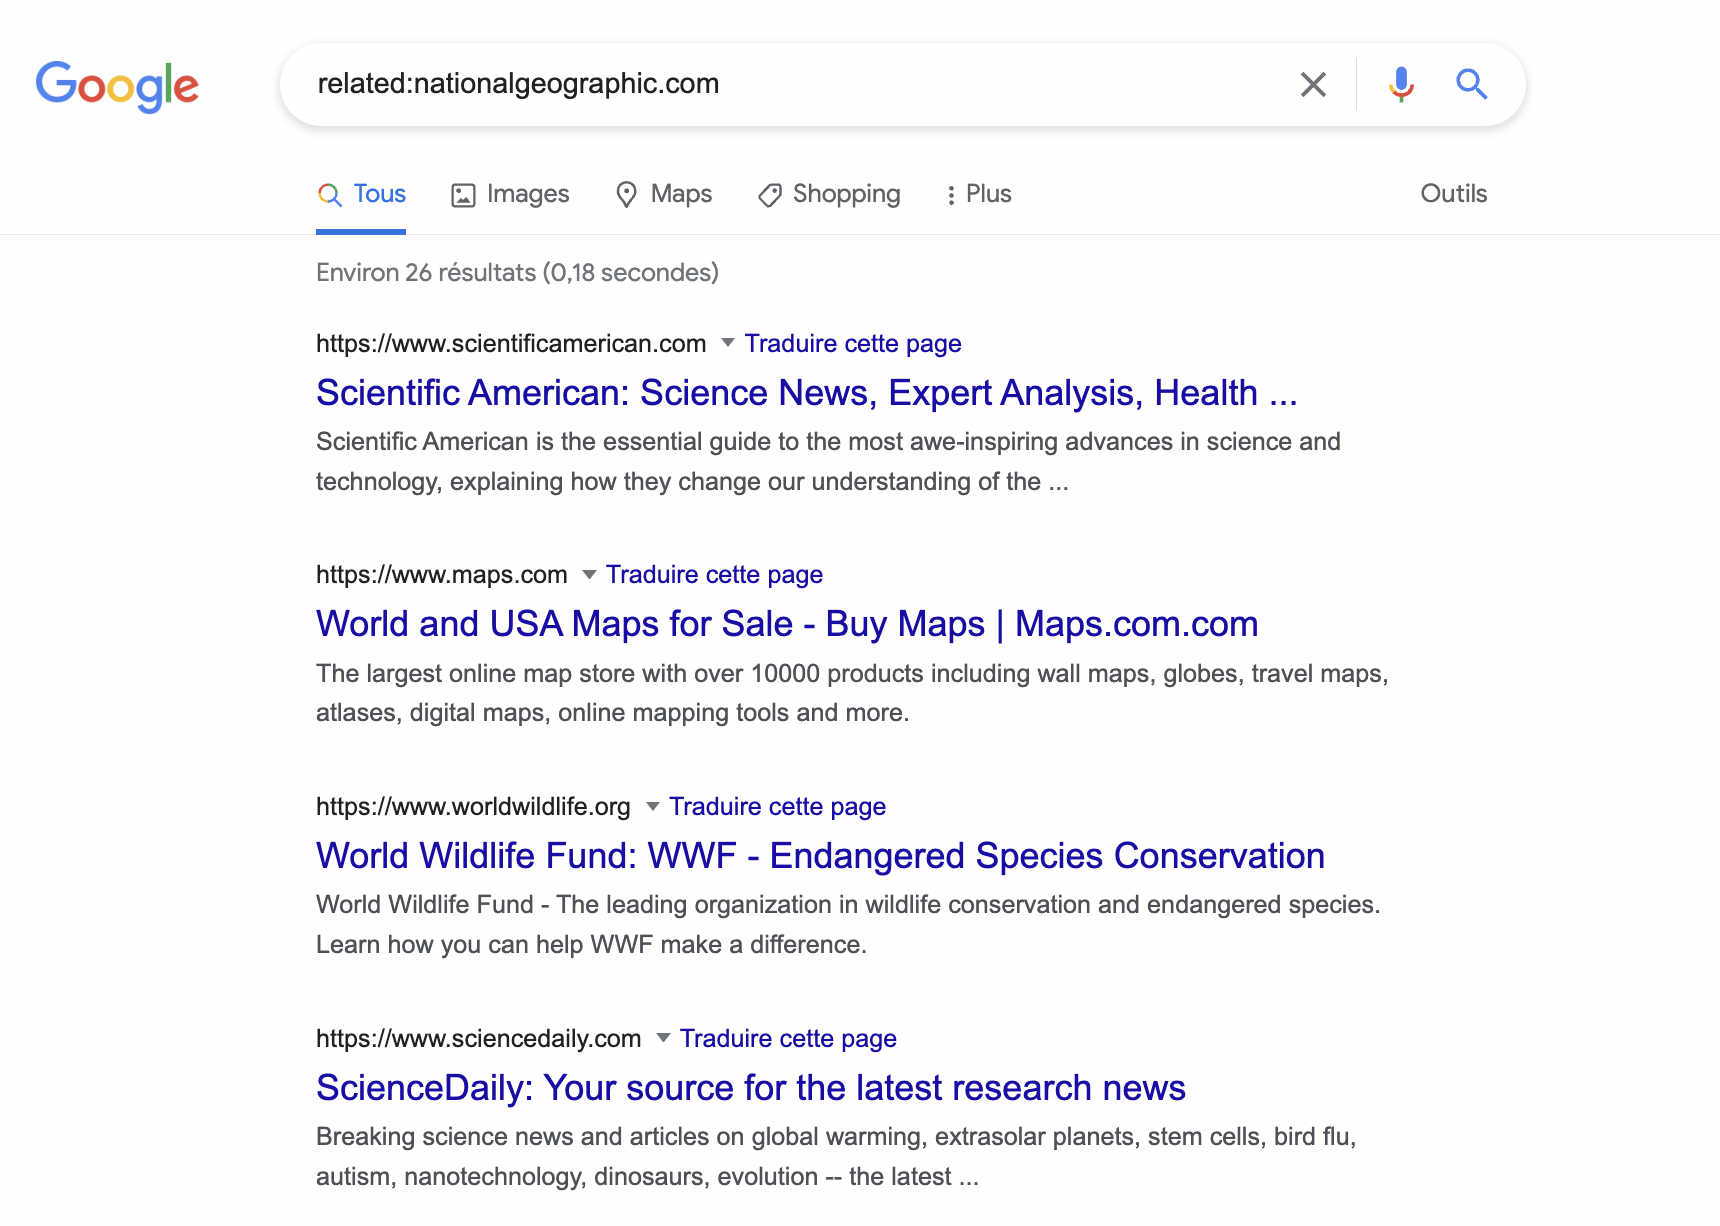Click the Shopping tab tag icon
The width and height of the screenshot is (1720, 1226).
point(770,195)
